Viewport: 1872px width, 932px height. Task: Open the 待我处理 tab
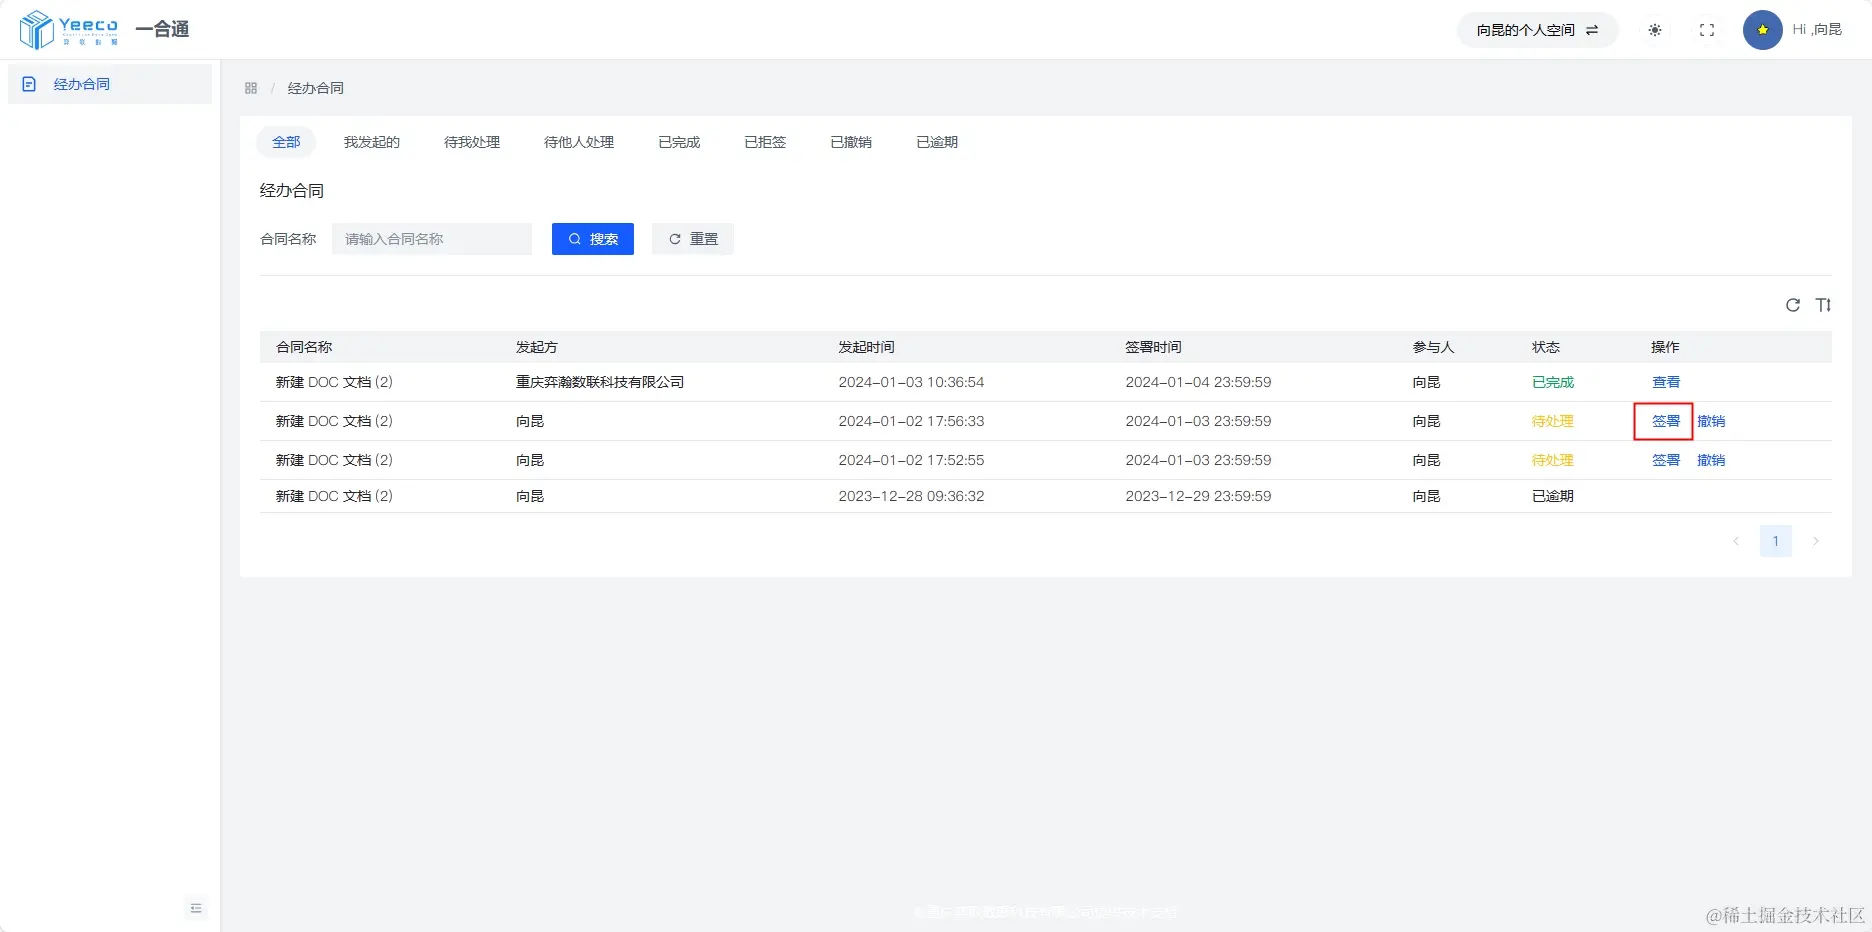tap(472, 142)
